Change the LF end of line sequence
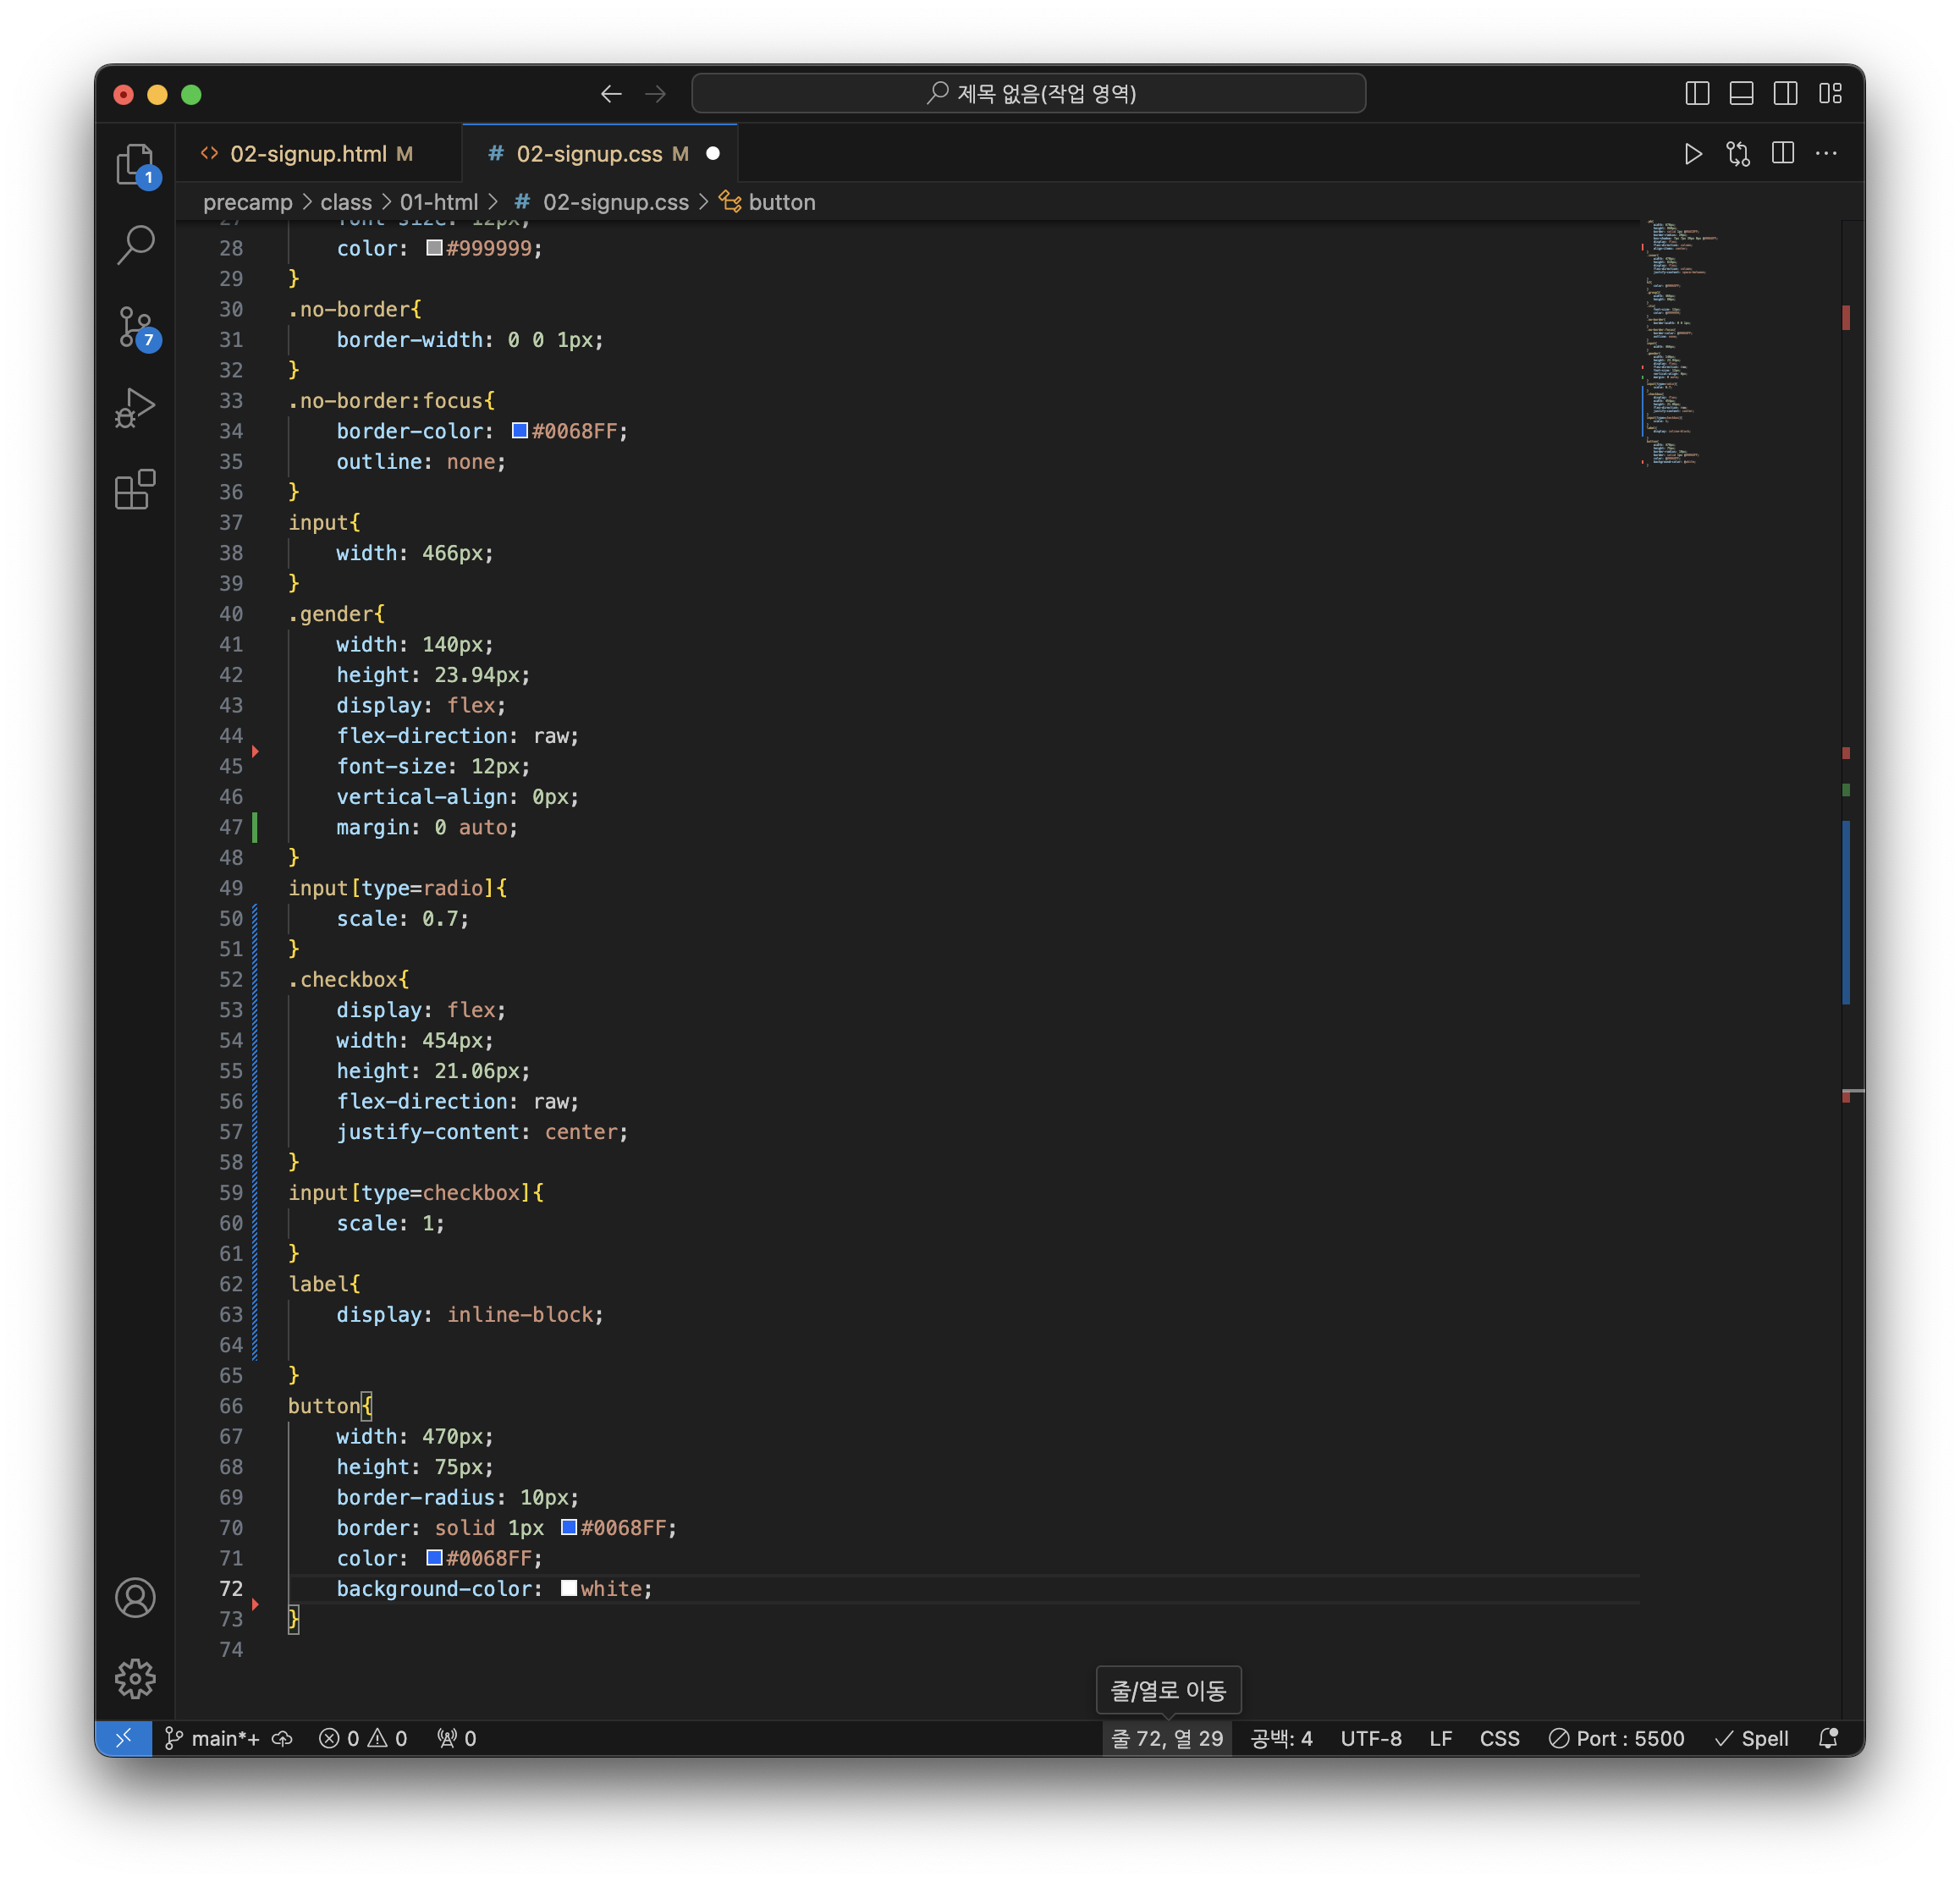The width and height of the screenshot is (1960, 1882). click(1440, 1738)
